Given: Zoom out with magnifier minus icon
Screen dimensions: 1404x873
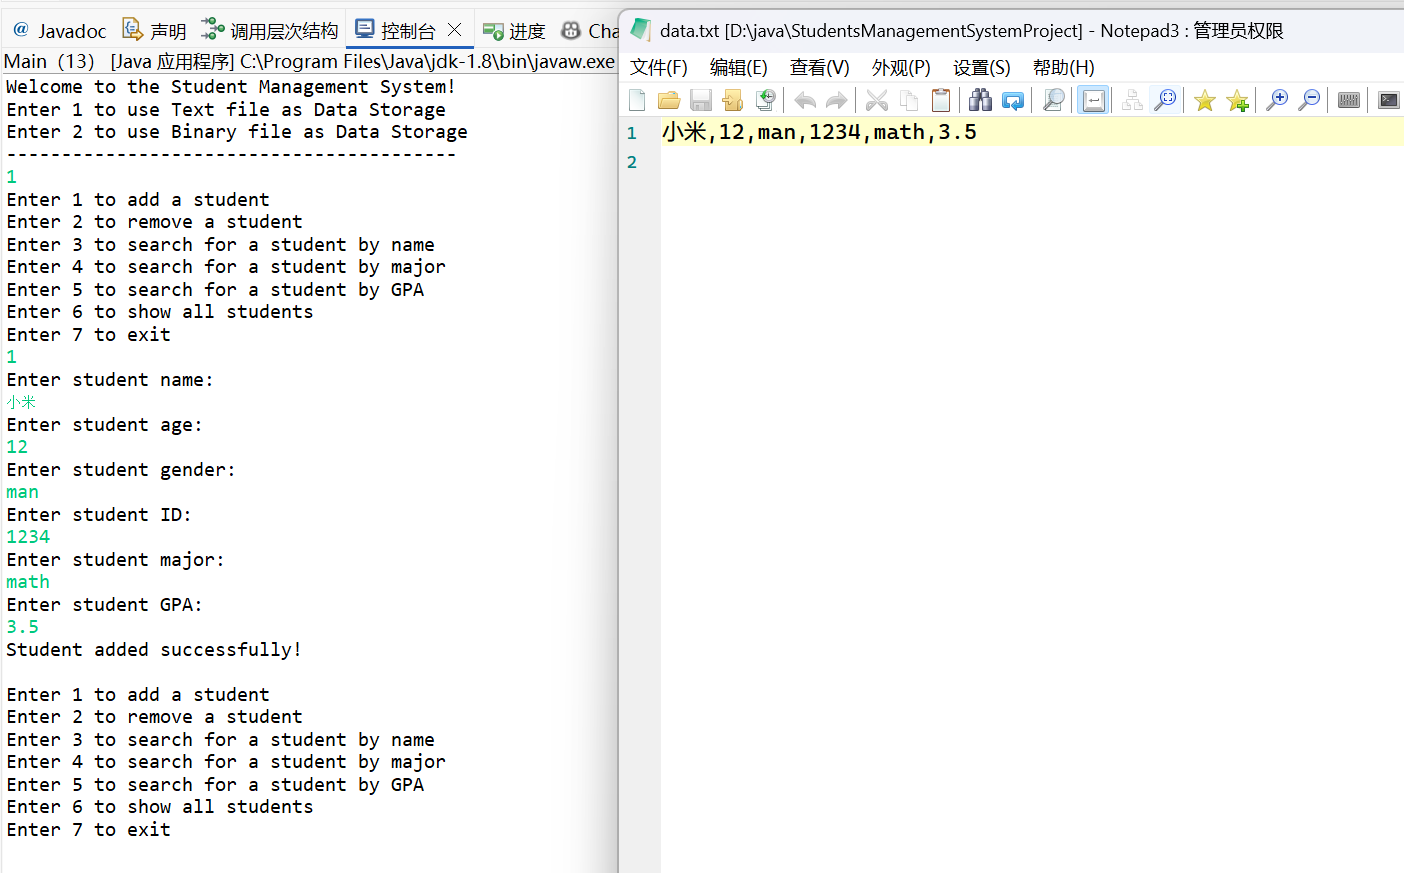Looking at the screenshot, I should [x=1309, y=100].
